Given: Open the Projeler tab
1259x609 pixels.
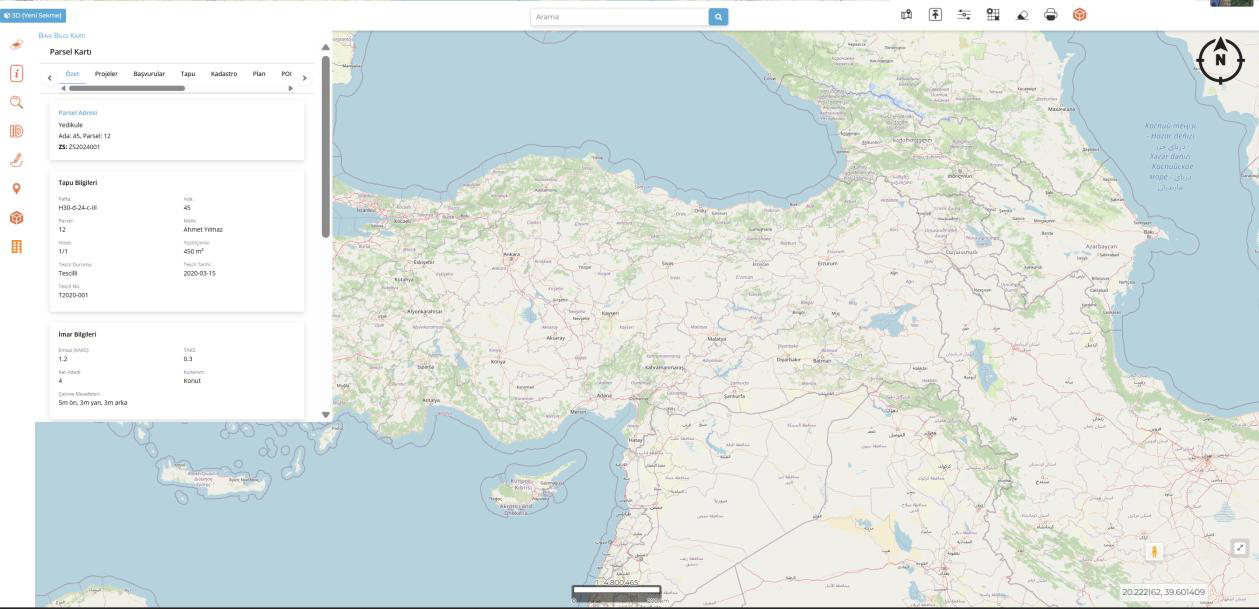Looking at the screenshot, I should (x=106, y=74).
